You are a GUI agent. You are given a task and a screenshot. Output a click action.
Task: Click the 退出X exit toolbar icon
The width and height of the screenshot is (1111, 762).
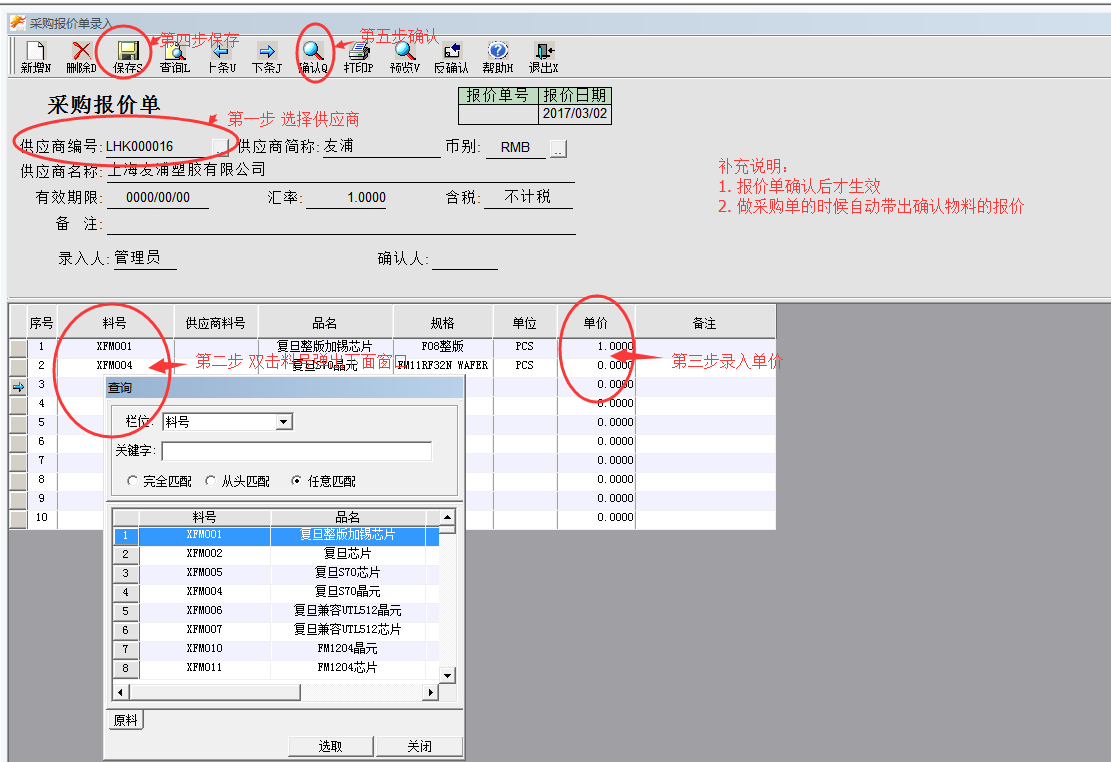543,57
